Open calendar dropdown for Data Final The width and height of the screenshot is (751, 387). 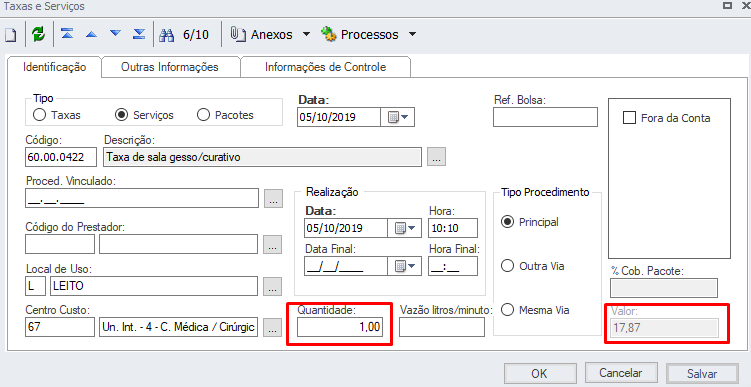click(405, 266)
